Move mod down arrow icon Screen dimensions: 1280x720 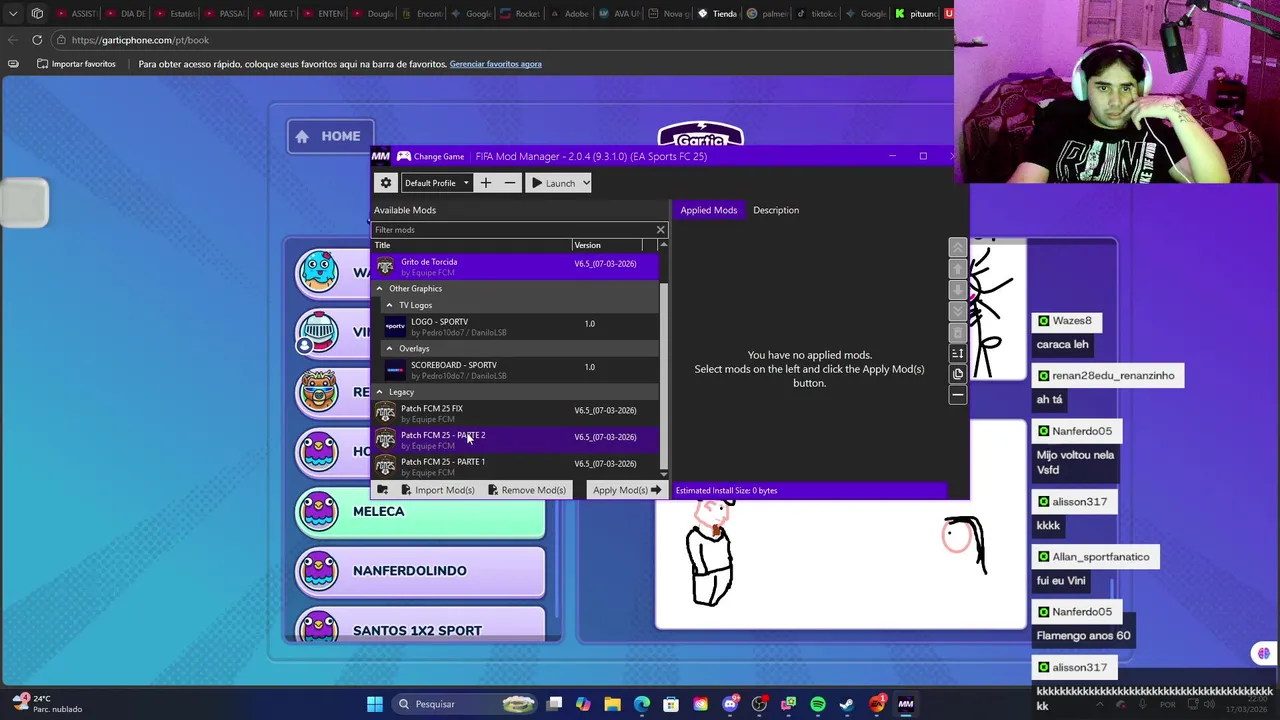pos(957,290)
